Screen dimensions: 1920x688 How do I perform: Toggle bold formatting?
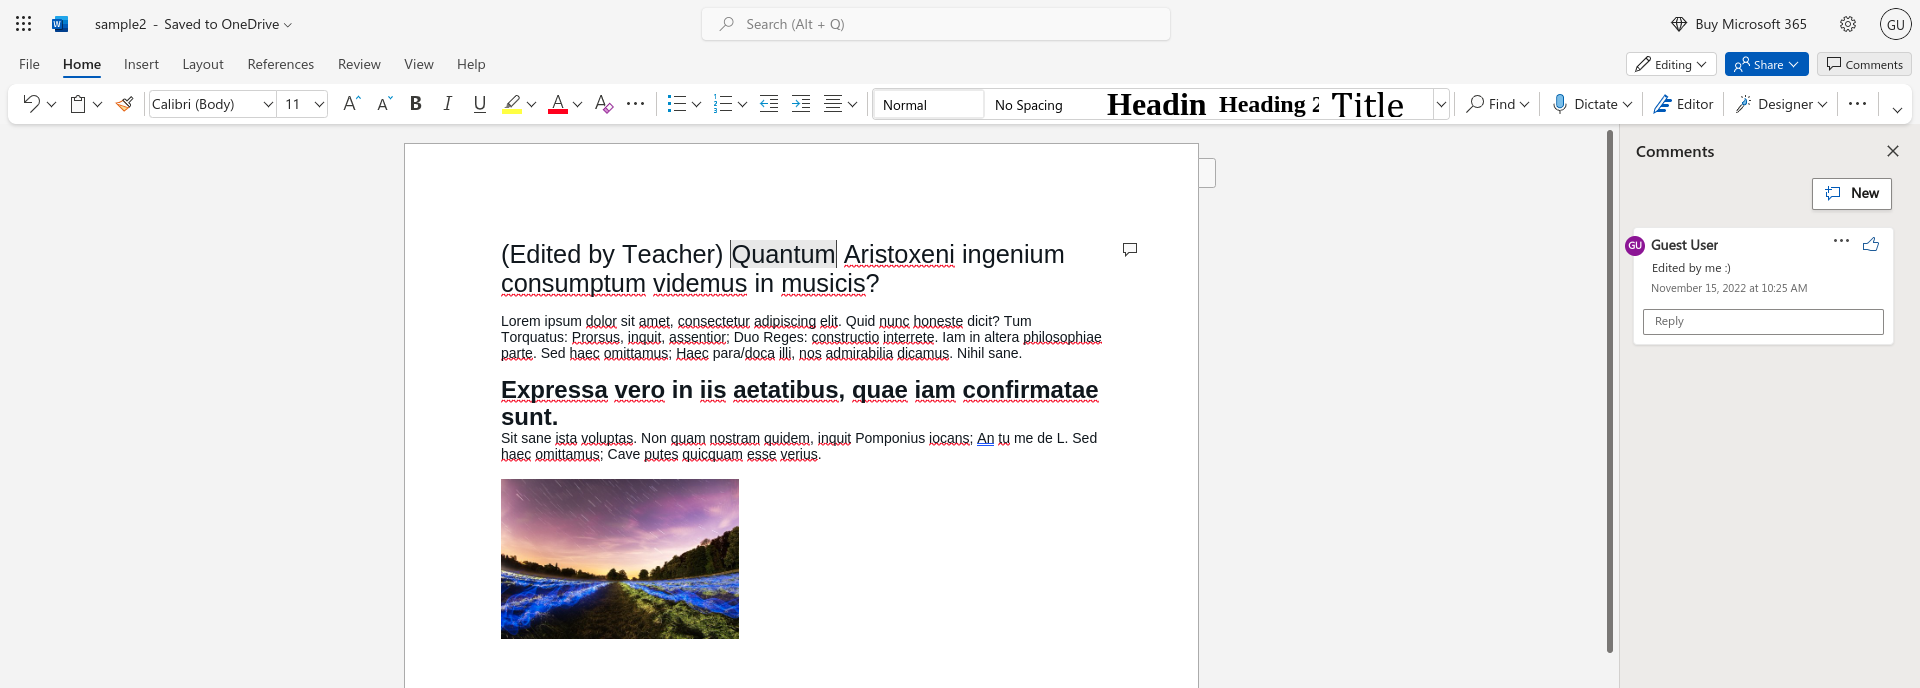[x=416, y=104]
